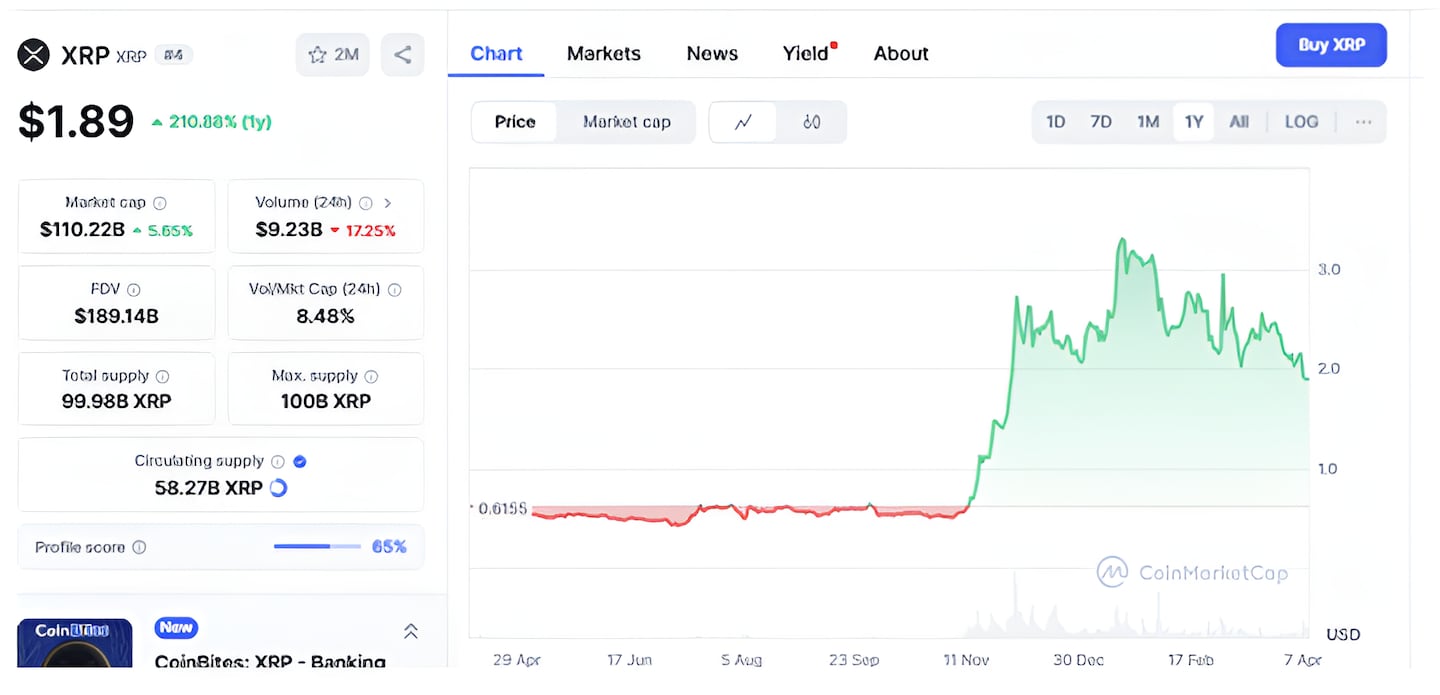
Task: Open Profile score info icon
Action: pos(139,547)
